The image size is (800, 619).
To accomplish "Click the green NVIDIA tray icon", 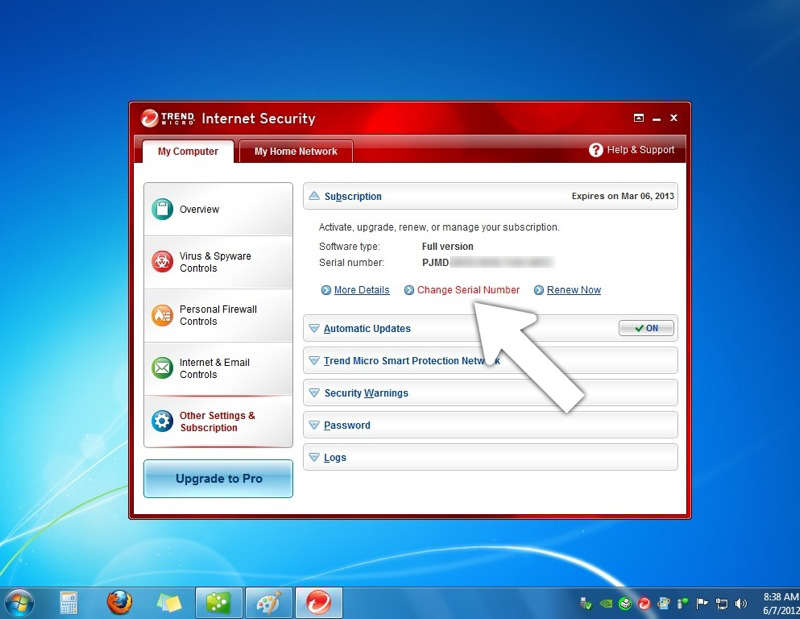I will (606, 604).
